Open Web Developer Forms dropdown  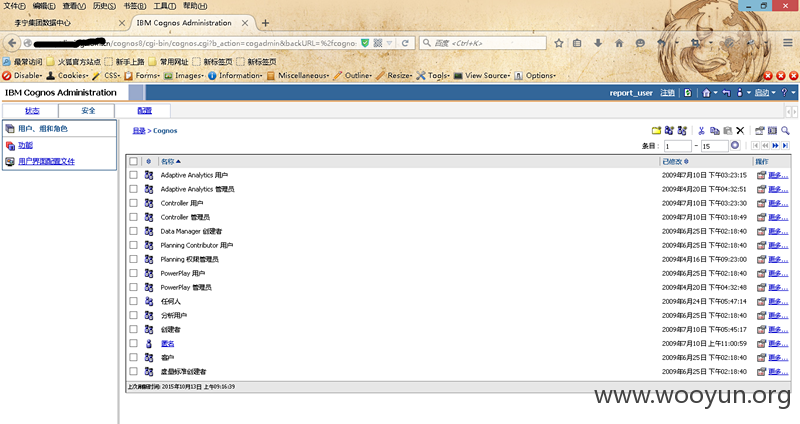[x=142, y=76]
